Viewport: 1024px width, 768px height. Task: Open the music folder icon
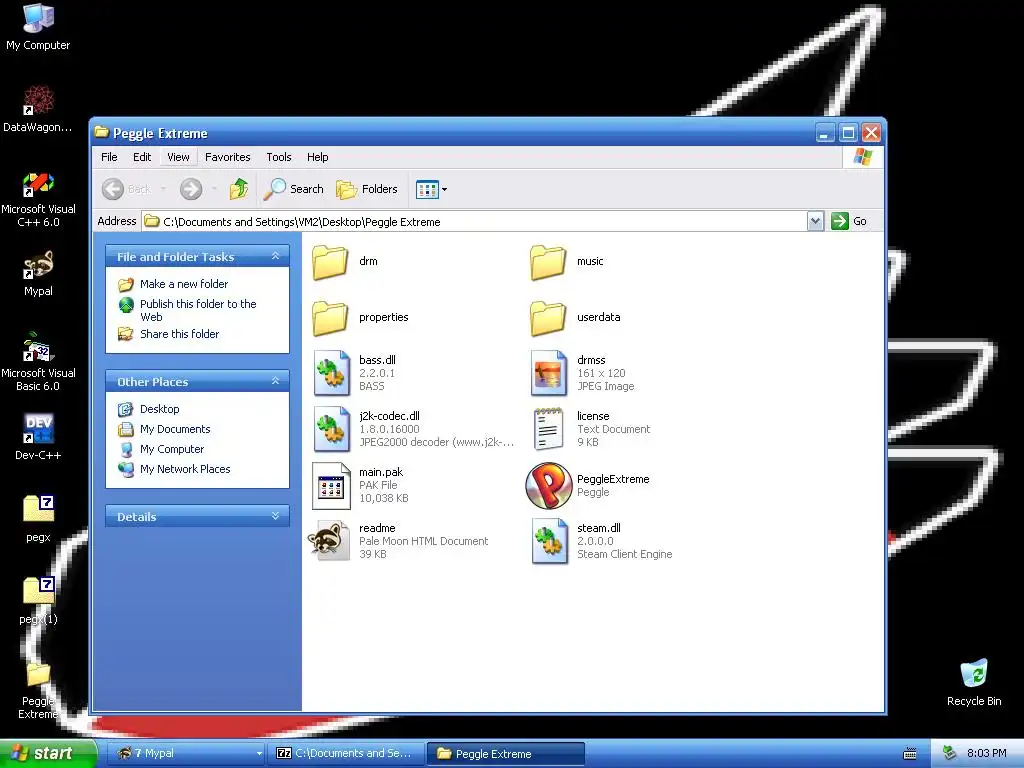pyautogui.click(x=548, y=262)
